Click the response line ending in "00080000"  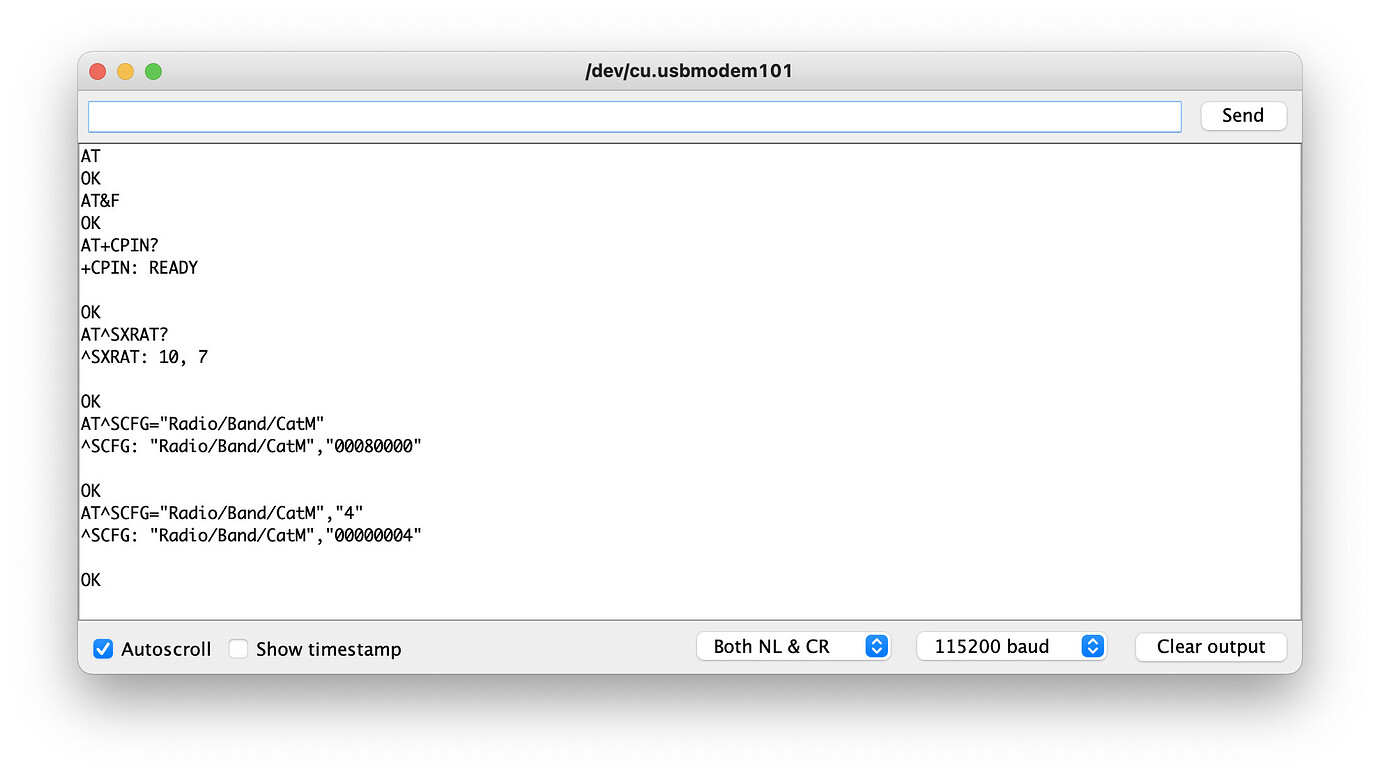click(252, 447)
